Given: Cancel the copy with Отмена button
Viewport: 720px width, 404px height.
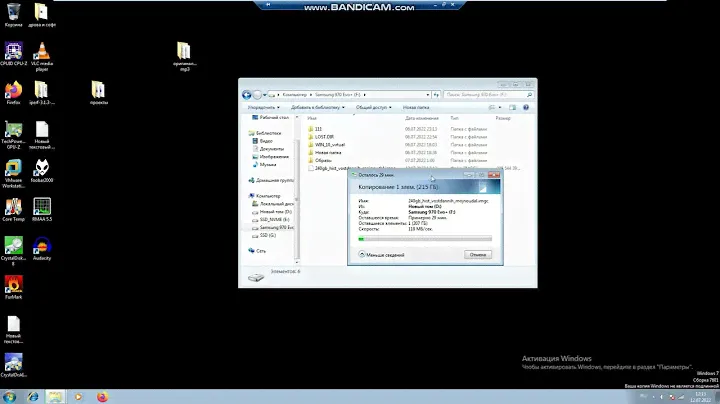Looking at the screenshot, I should tap(477, 255).
